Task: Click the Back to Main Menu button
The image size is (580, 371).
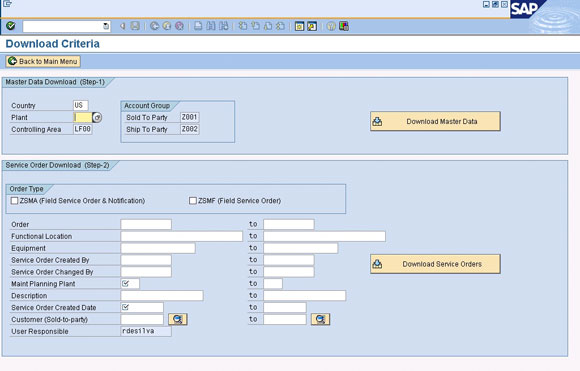Action: coord(43,61)
